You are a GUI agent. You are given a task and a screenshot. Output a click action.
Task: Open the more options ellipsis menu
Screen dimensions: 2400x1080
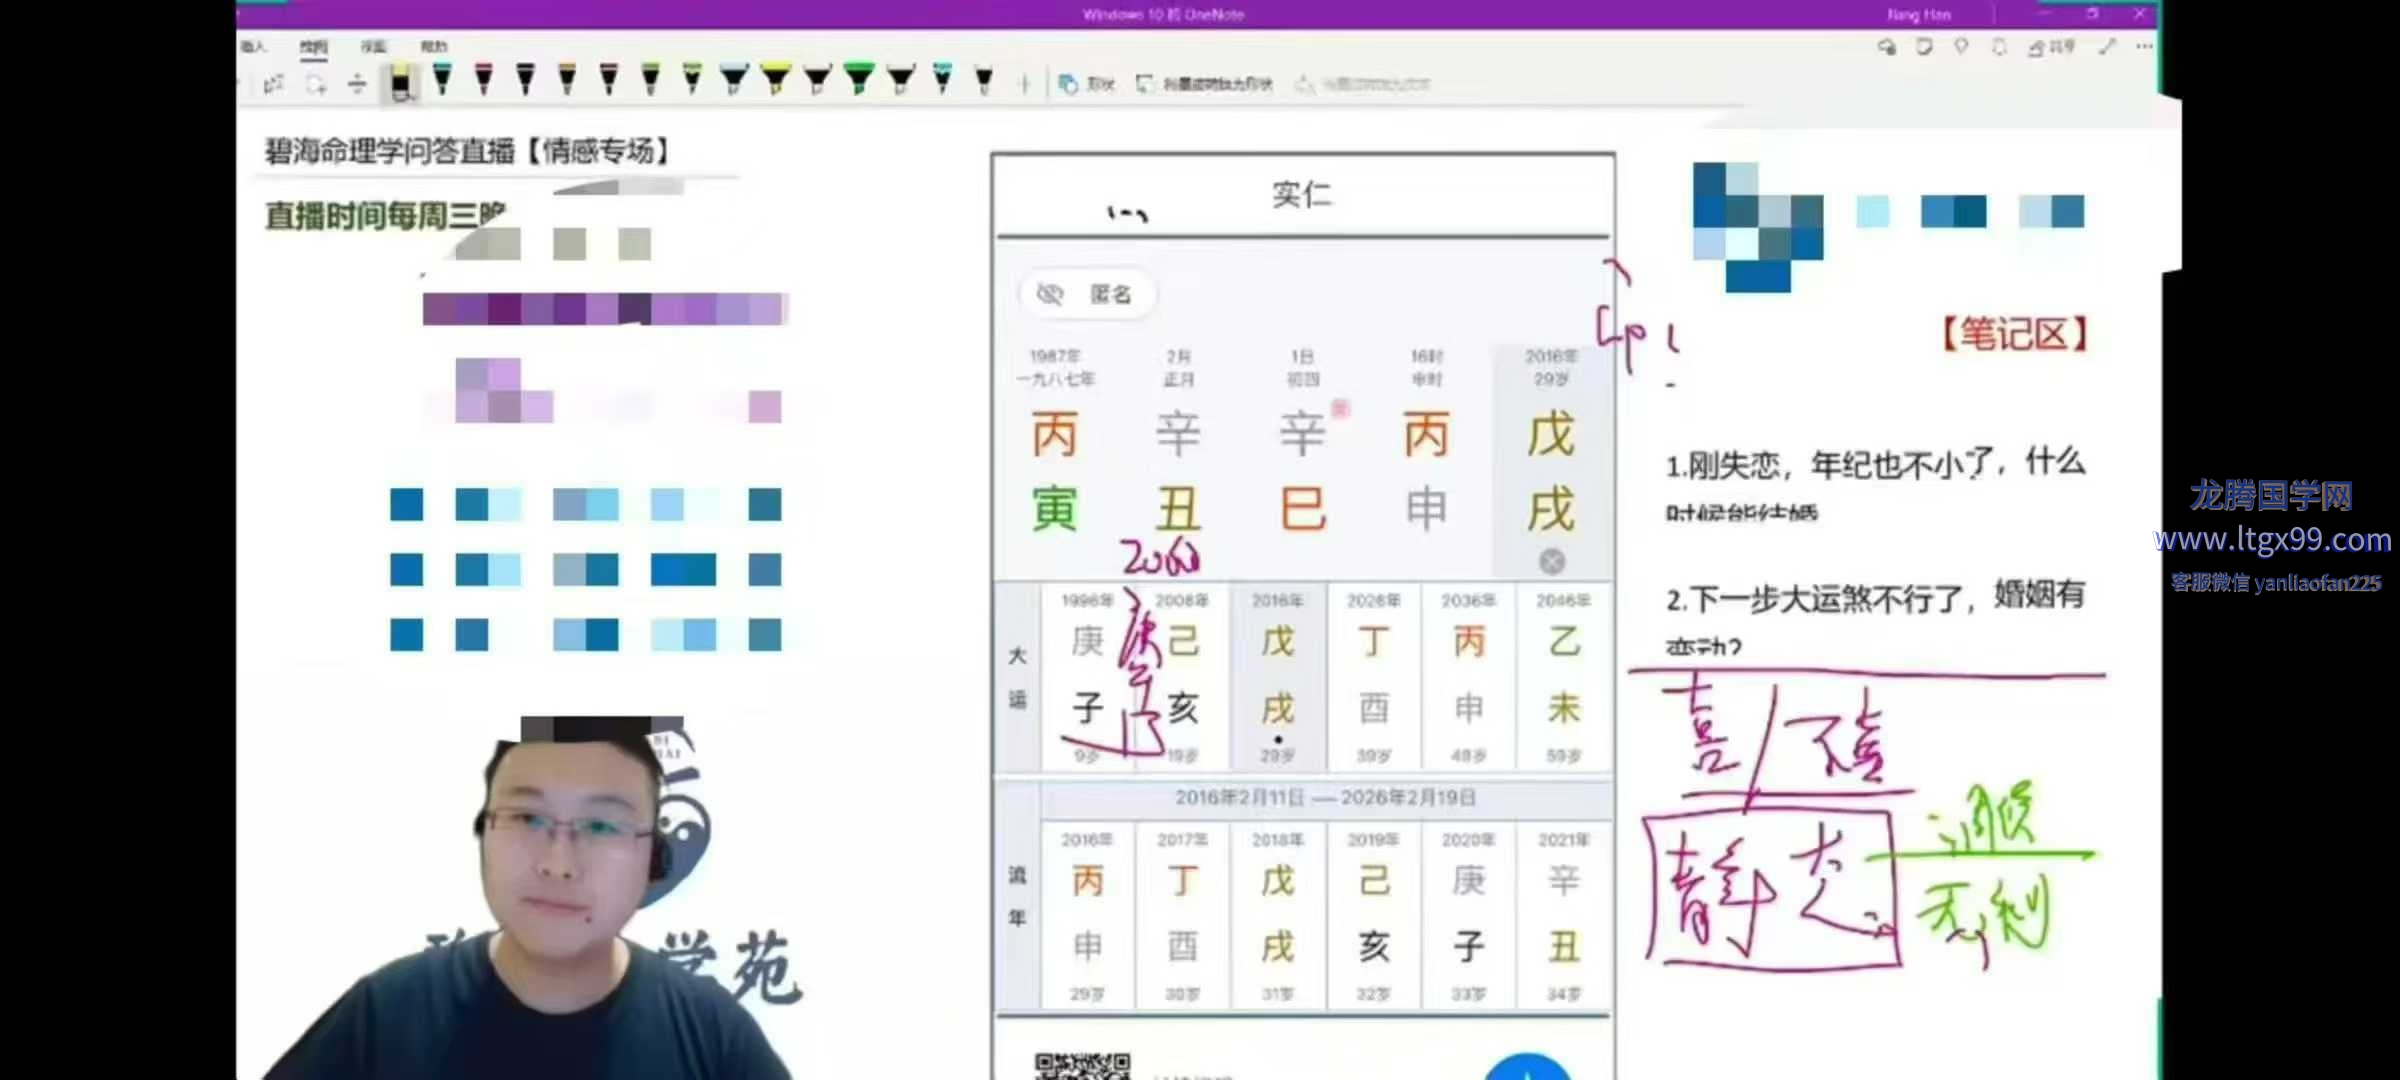[2144, 46]
